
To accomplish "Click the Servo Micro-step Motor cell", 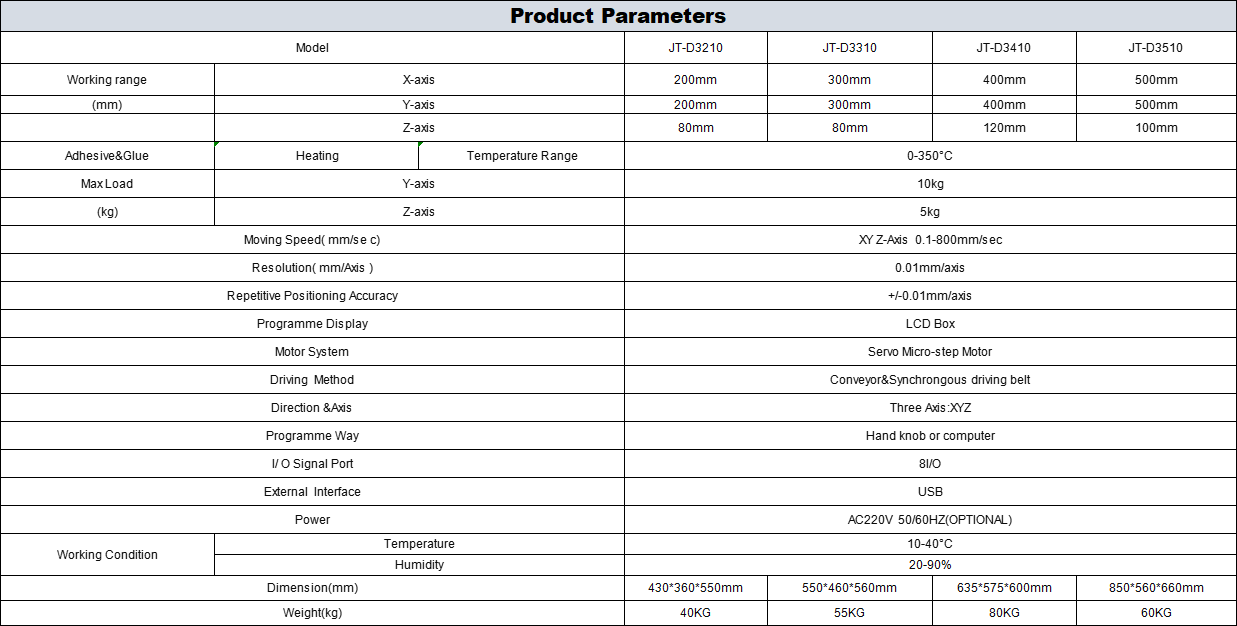I will (x=930, y=352).
